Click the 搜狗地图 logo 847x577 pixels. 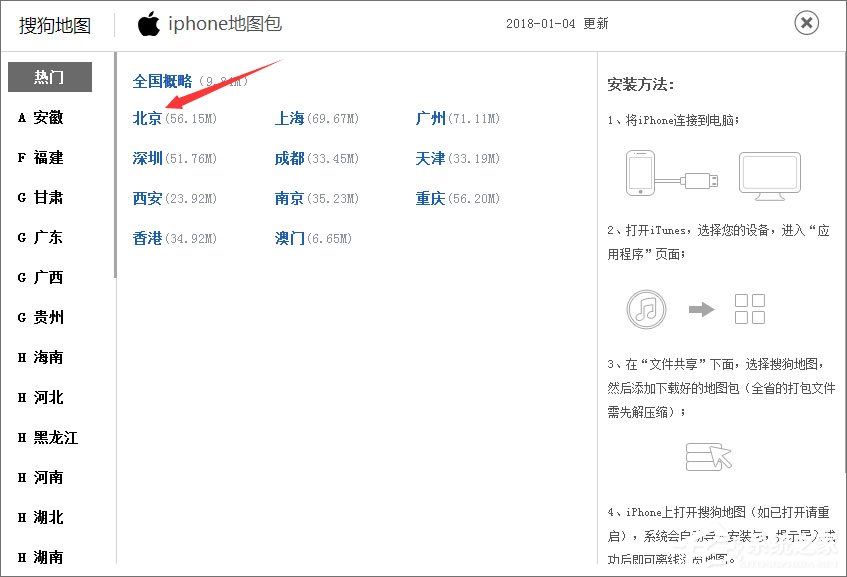[54, 24]
